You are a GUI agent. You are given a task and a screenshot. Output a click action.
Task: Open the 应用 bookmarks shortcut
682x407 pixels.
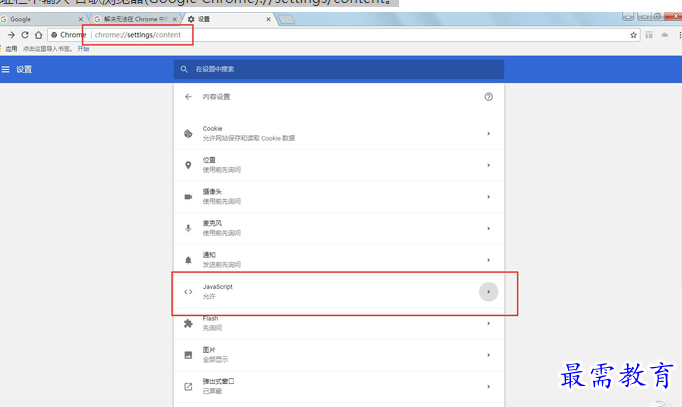[10, 49]
